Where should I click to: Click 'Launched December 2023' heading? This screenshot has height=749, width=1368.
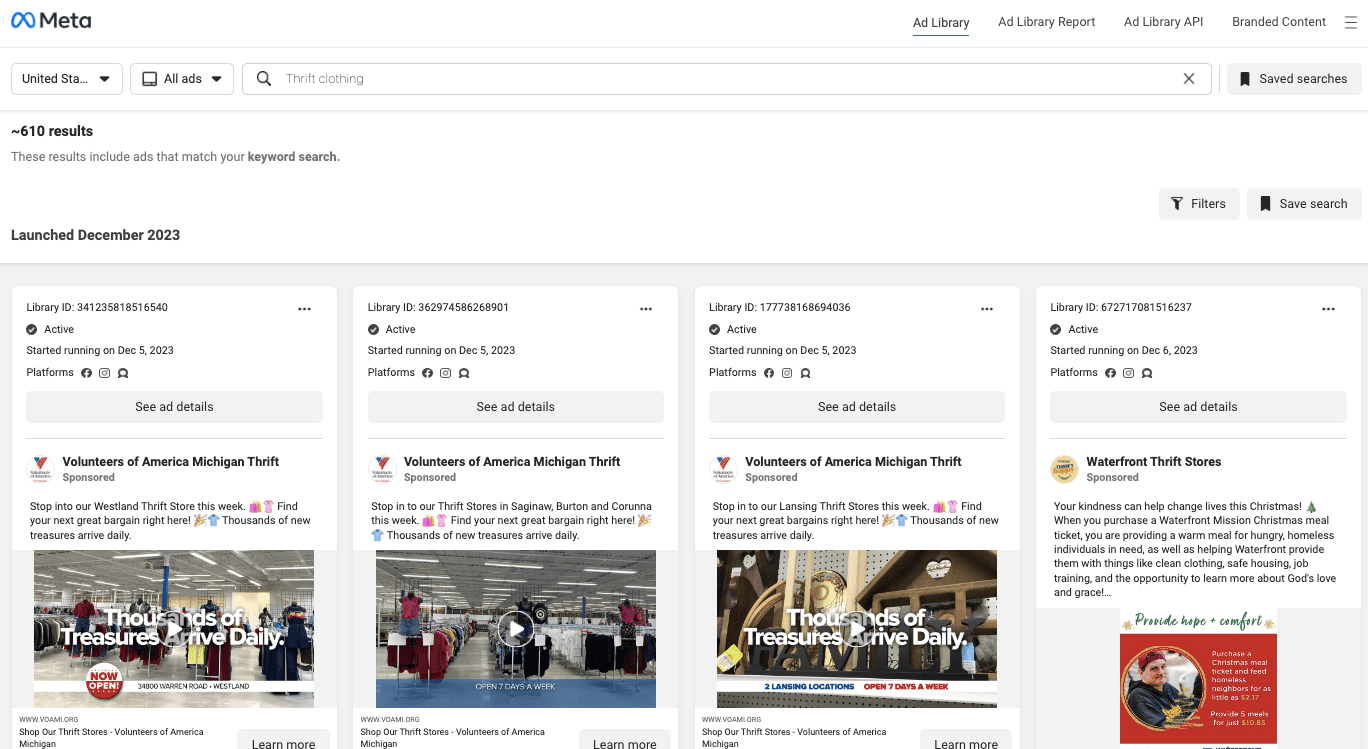(95, 235)
